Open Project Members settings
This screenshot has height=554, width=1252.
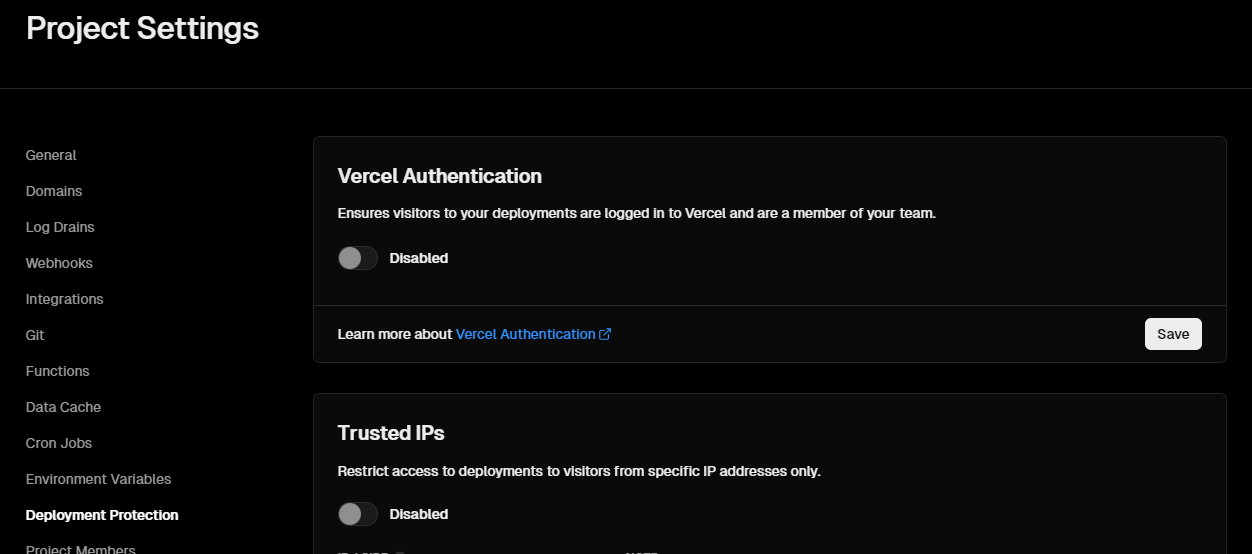pos(80,549)
